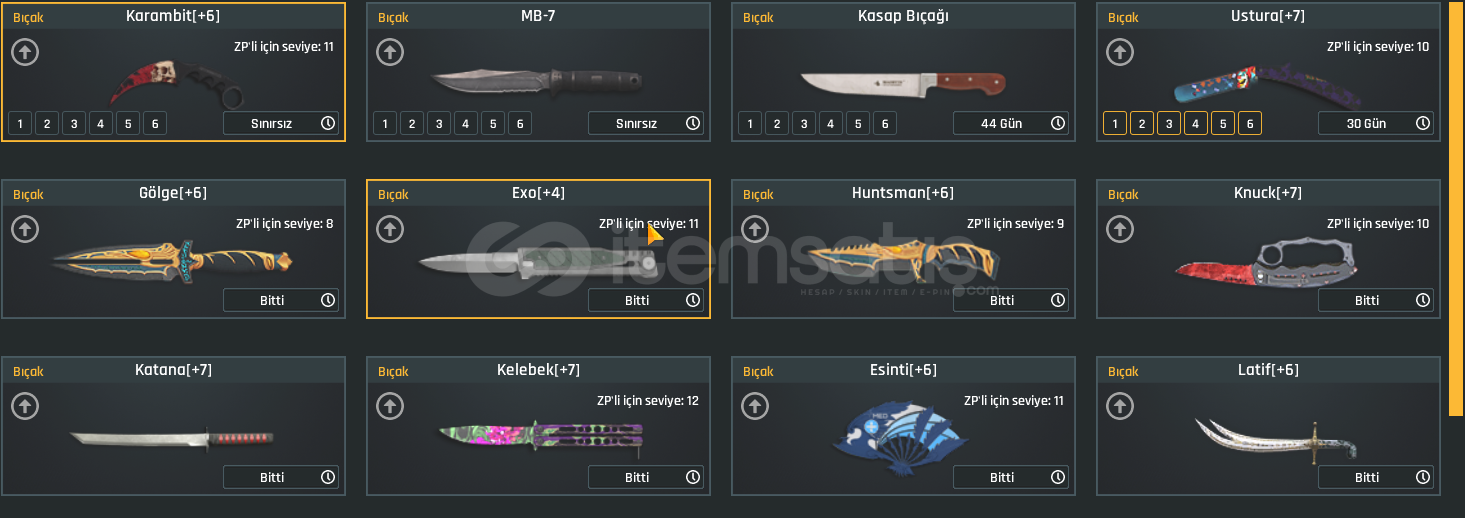Click 30 Gün duration button on Ustura
The image size is (1465, 518).
pyautogui.click(x=1376, y=123)
